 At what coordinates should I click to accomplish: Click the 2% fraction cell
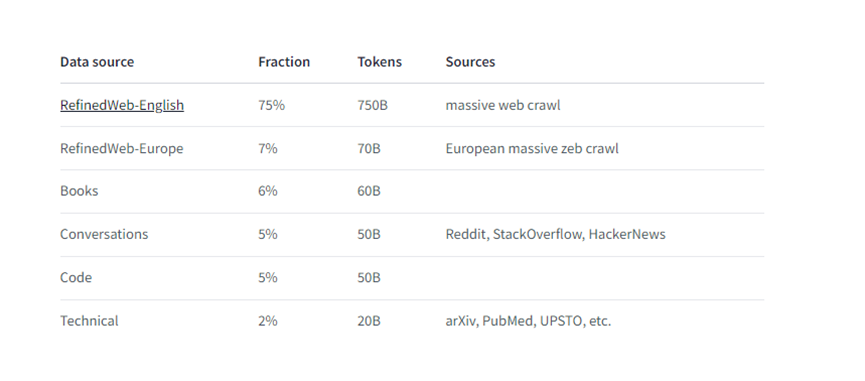point(268,320)
